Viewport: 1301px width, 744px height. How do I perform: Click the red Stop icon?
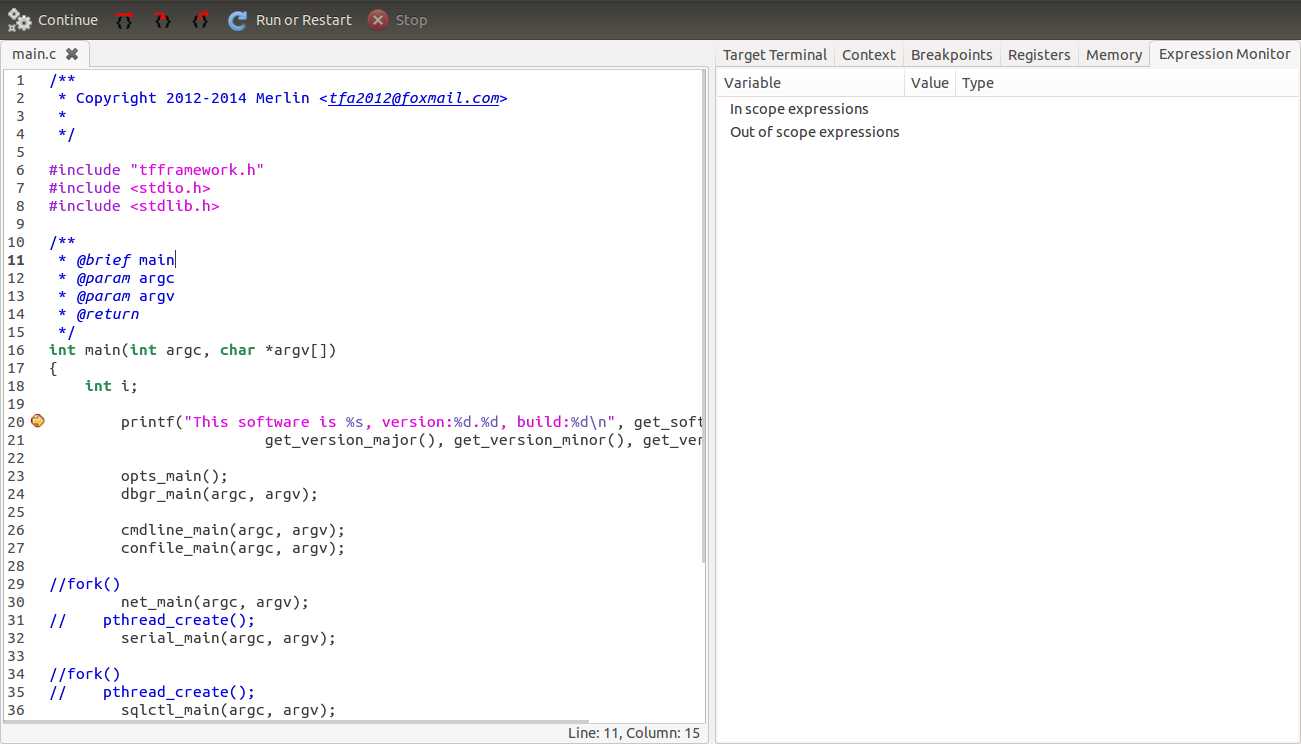click(377, 20)
